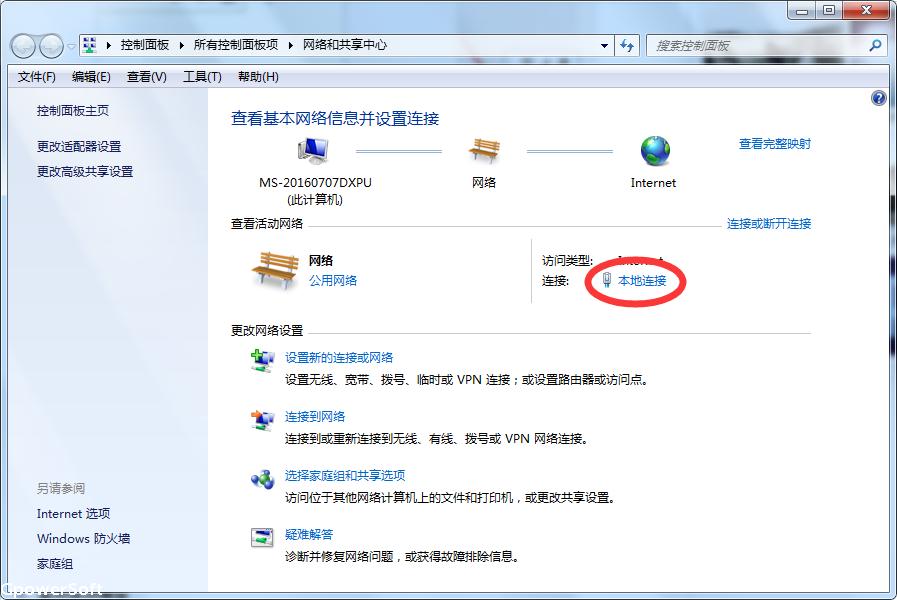Click the bench network icon in map
The width and height of the screenshot is (897, 600).
coord(484,151)
